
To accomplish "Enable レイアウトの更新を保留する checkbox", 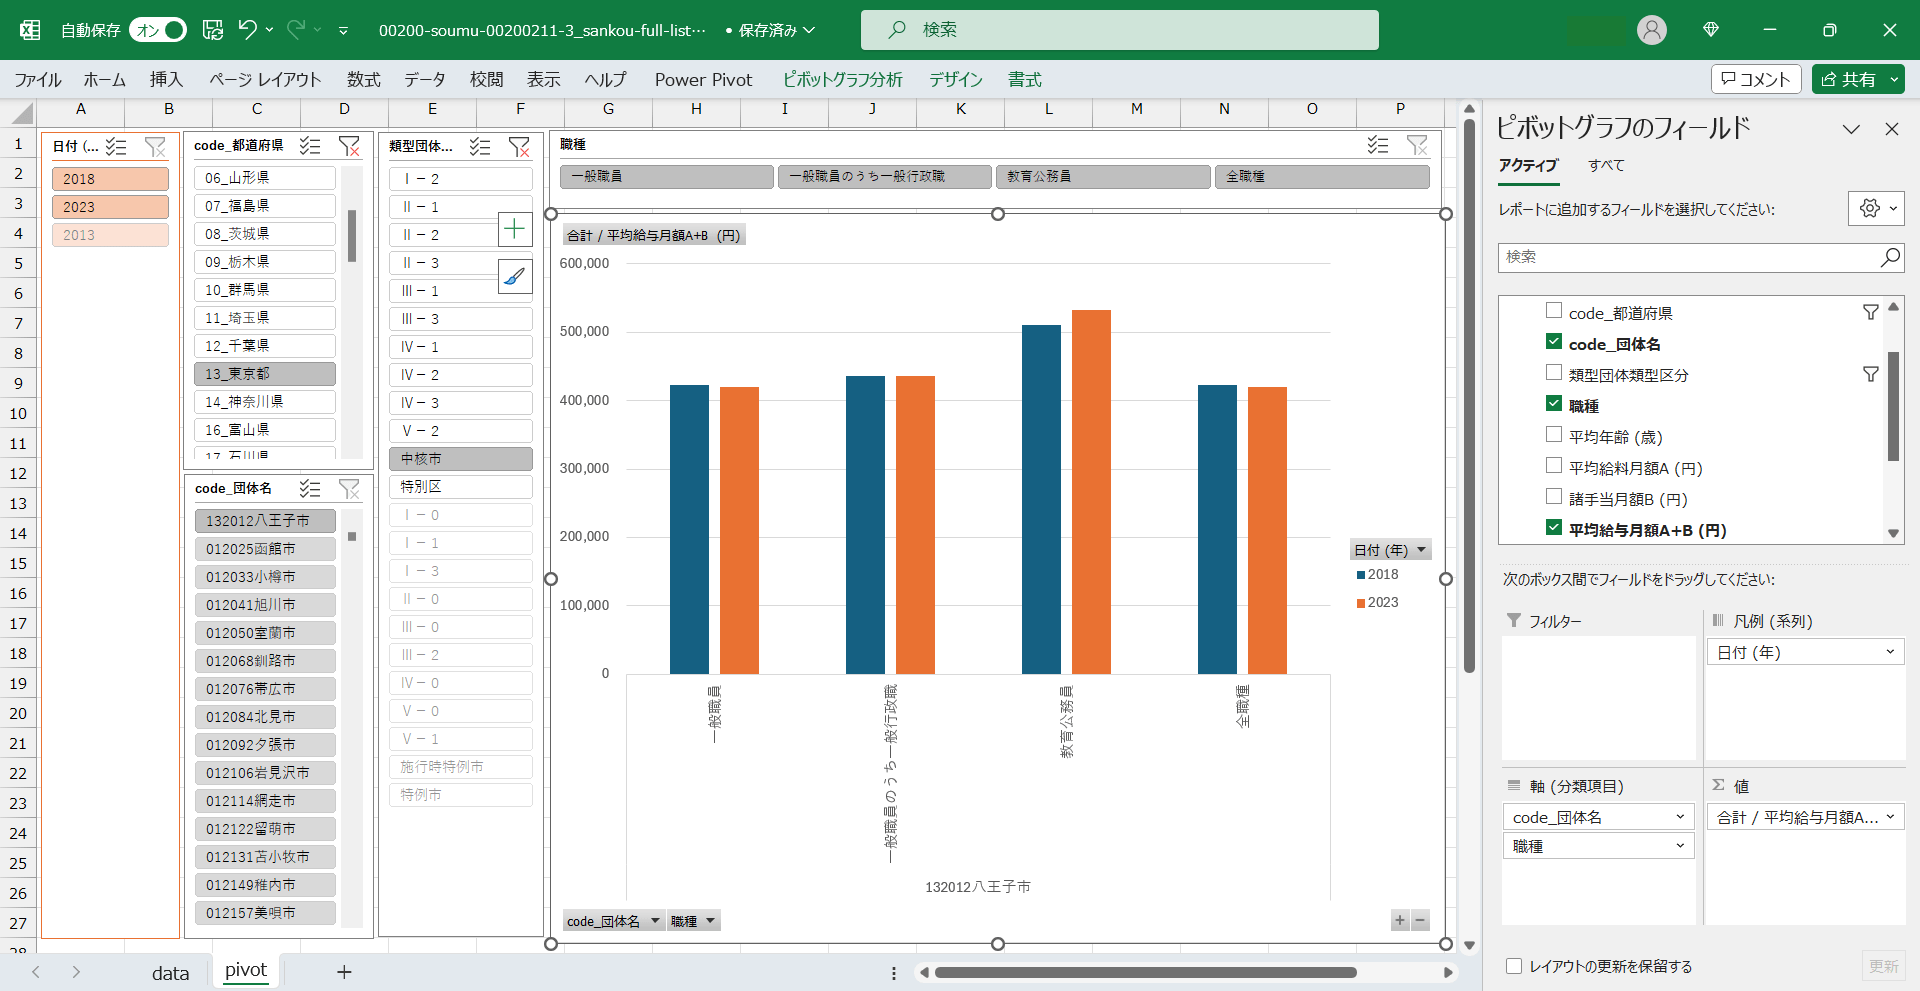I will [1514, 966].
